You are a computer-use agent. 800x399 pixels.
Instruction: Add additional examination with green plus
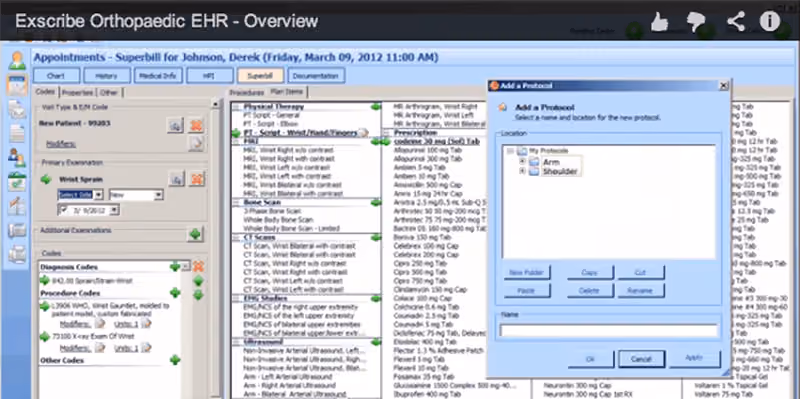click(194, 234)
